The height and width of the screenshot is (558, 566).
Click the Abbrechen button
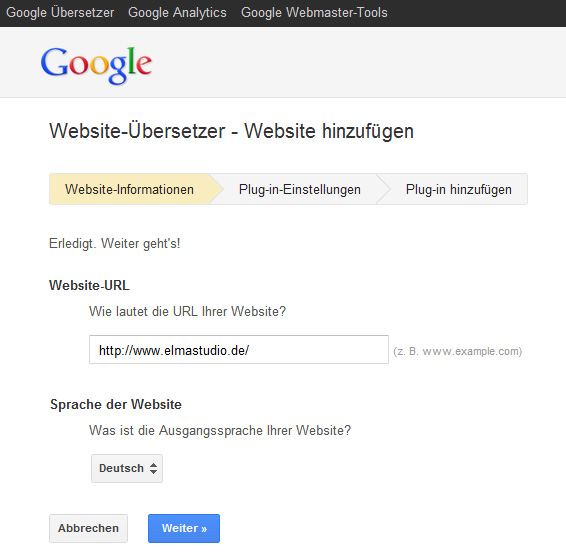[x=88, y=528]
